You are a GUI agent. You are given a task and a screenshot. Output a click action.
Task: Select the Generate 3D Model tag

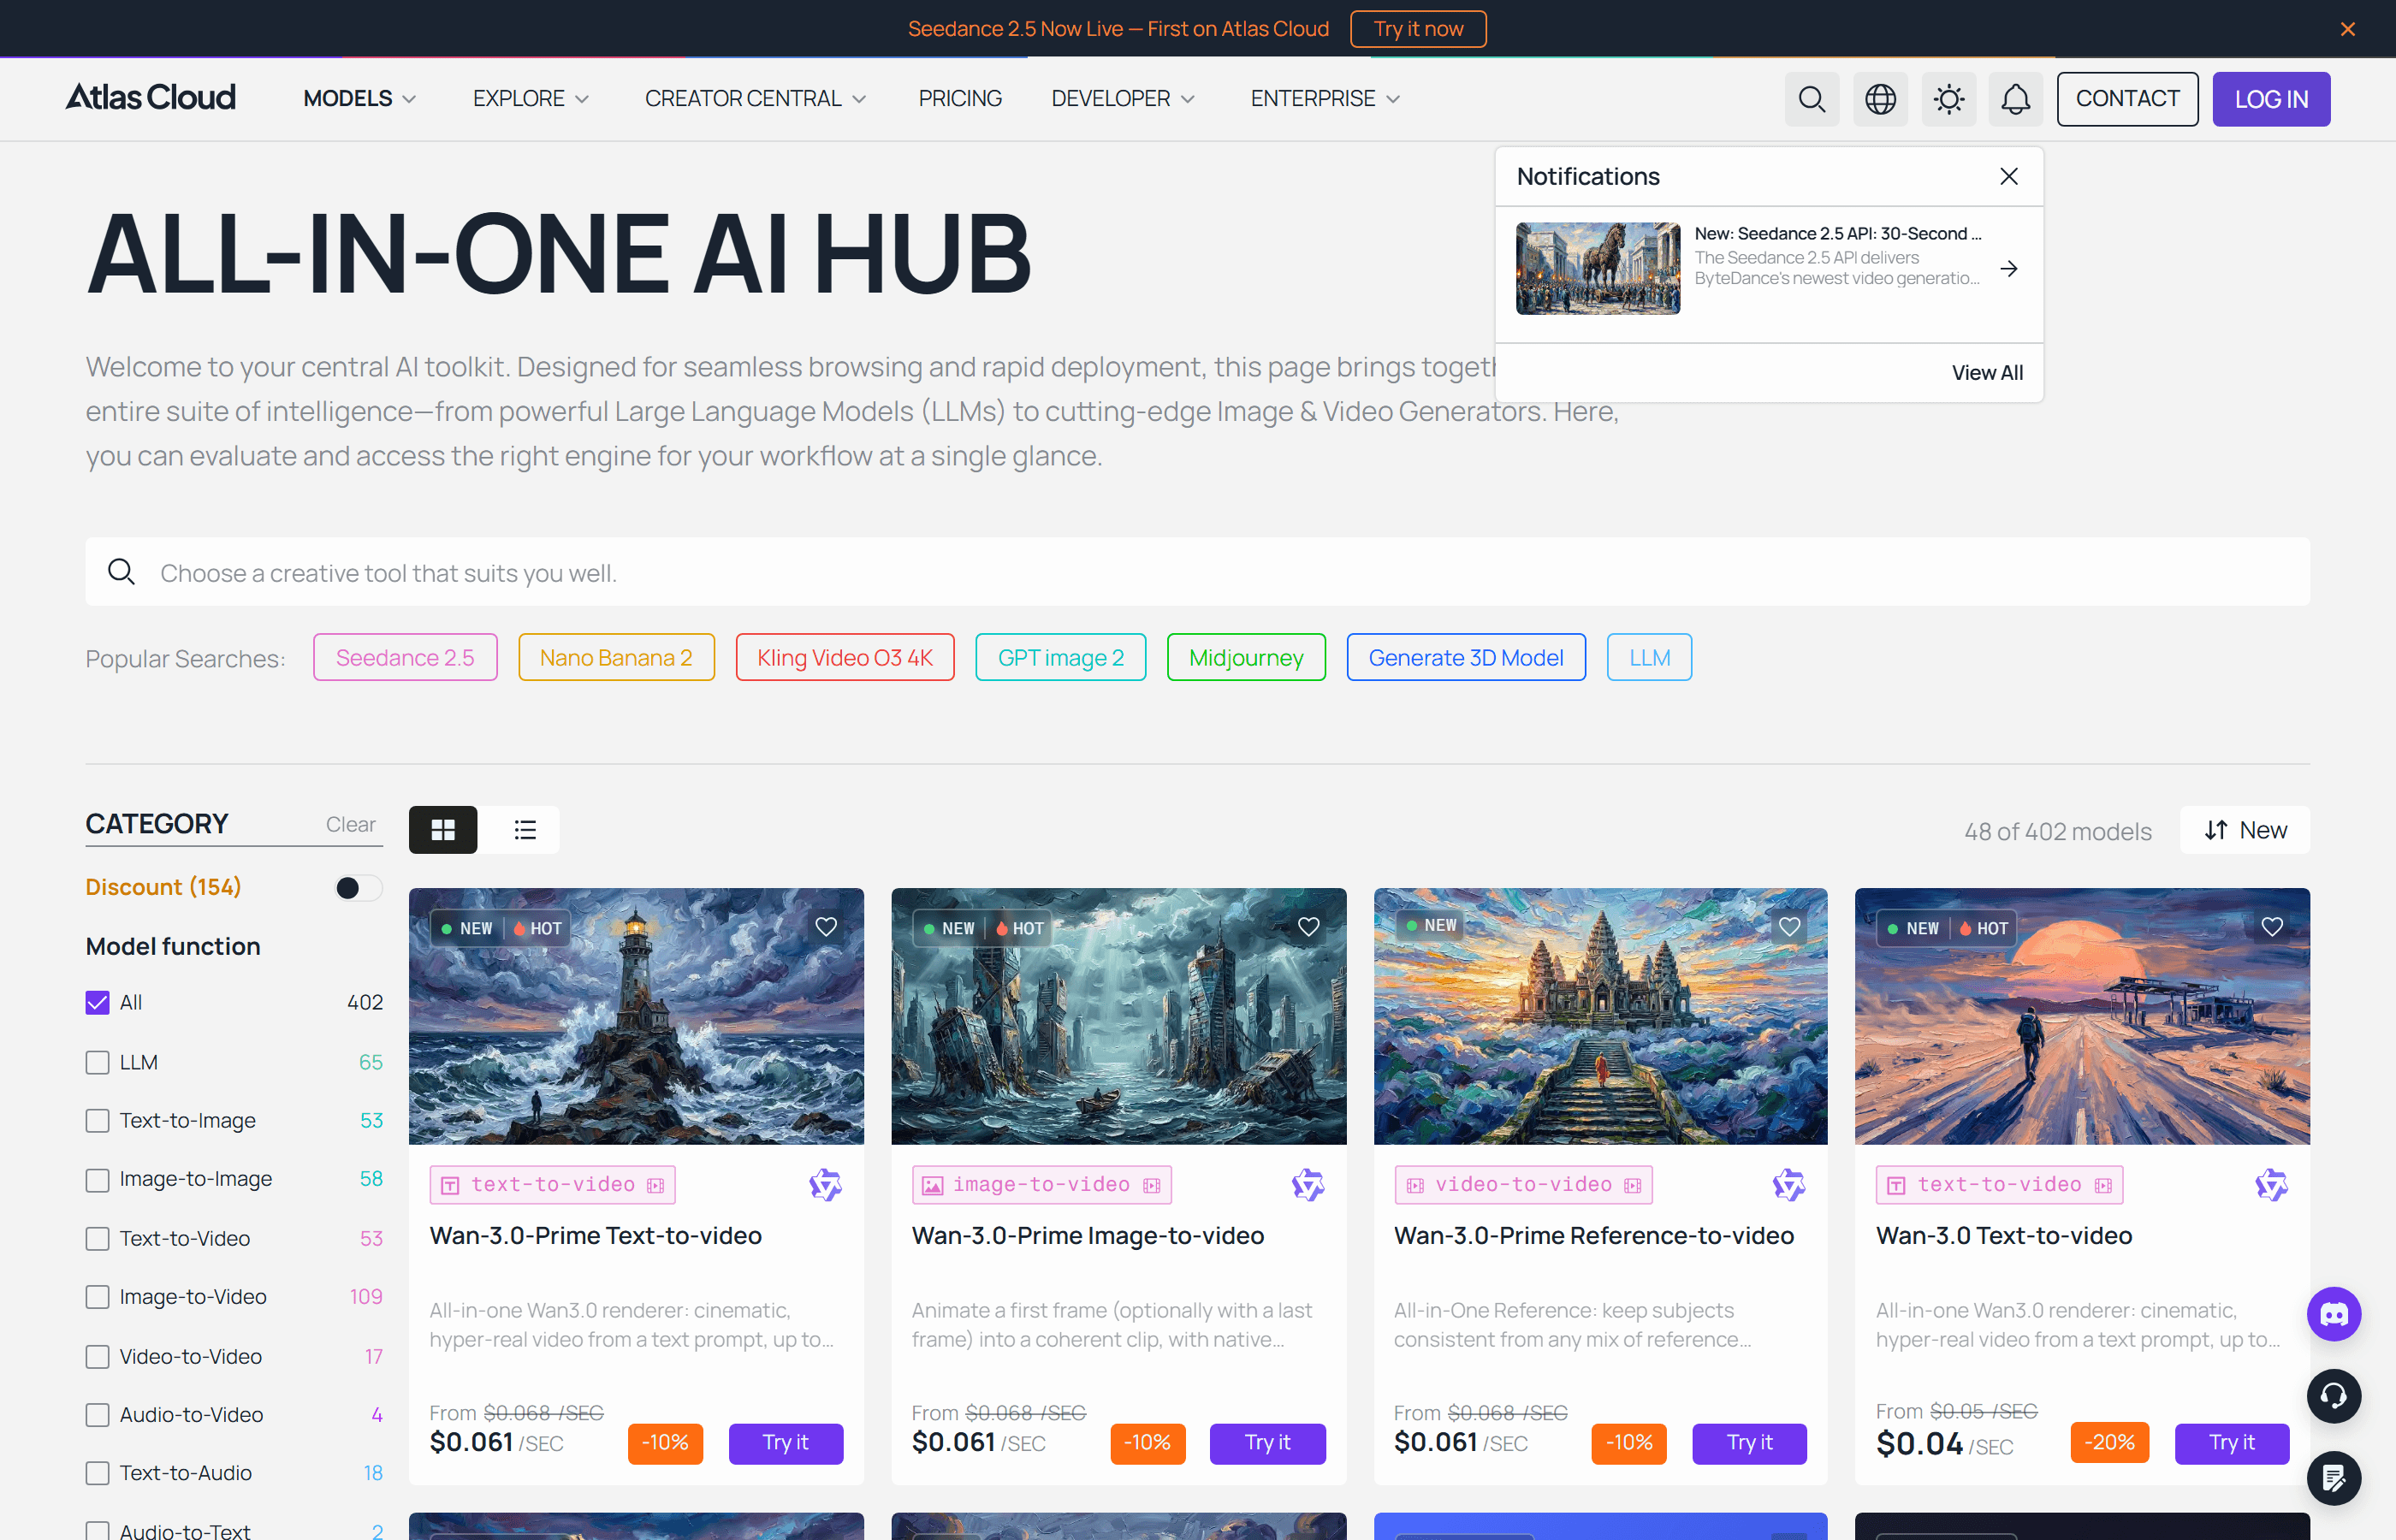[x=1466, y=657]
